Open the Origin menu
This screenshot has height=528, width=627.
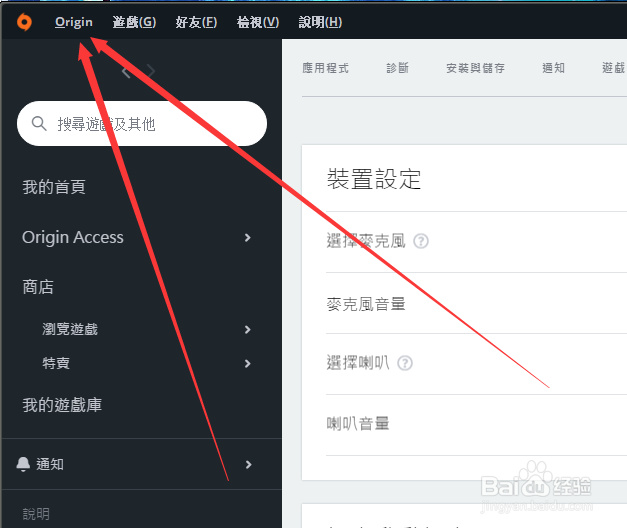coord(74,22)
